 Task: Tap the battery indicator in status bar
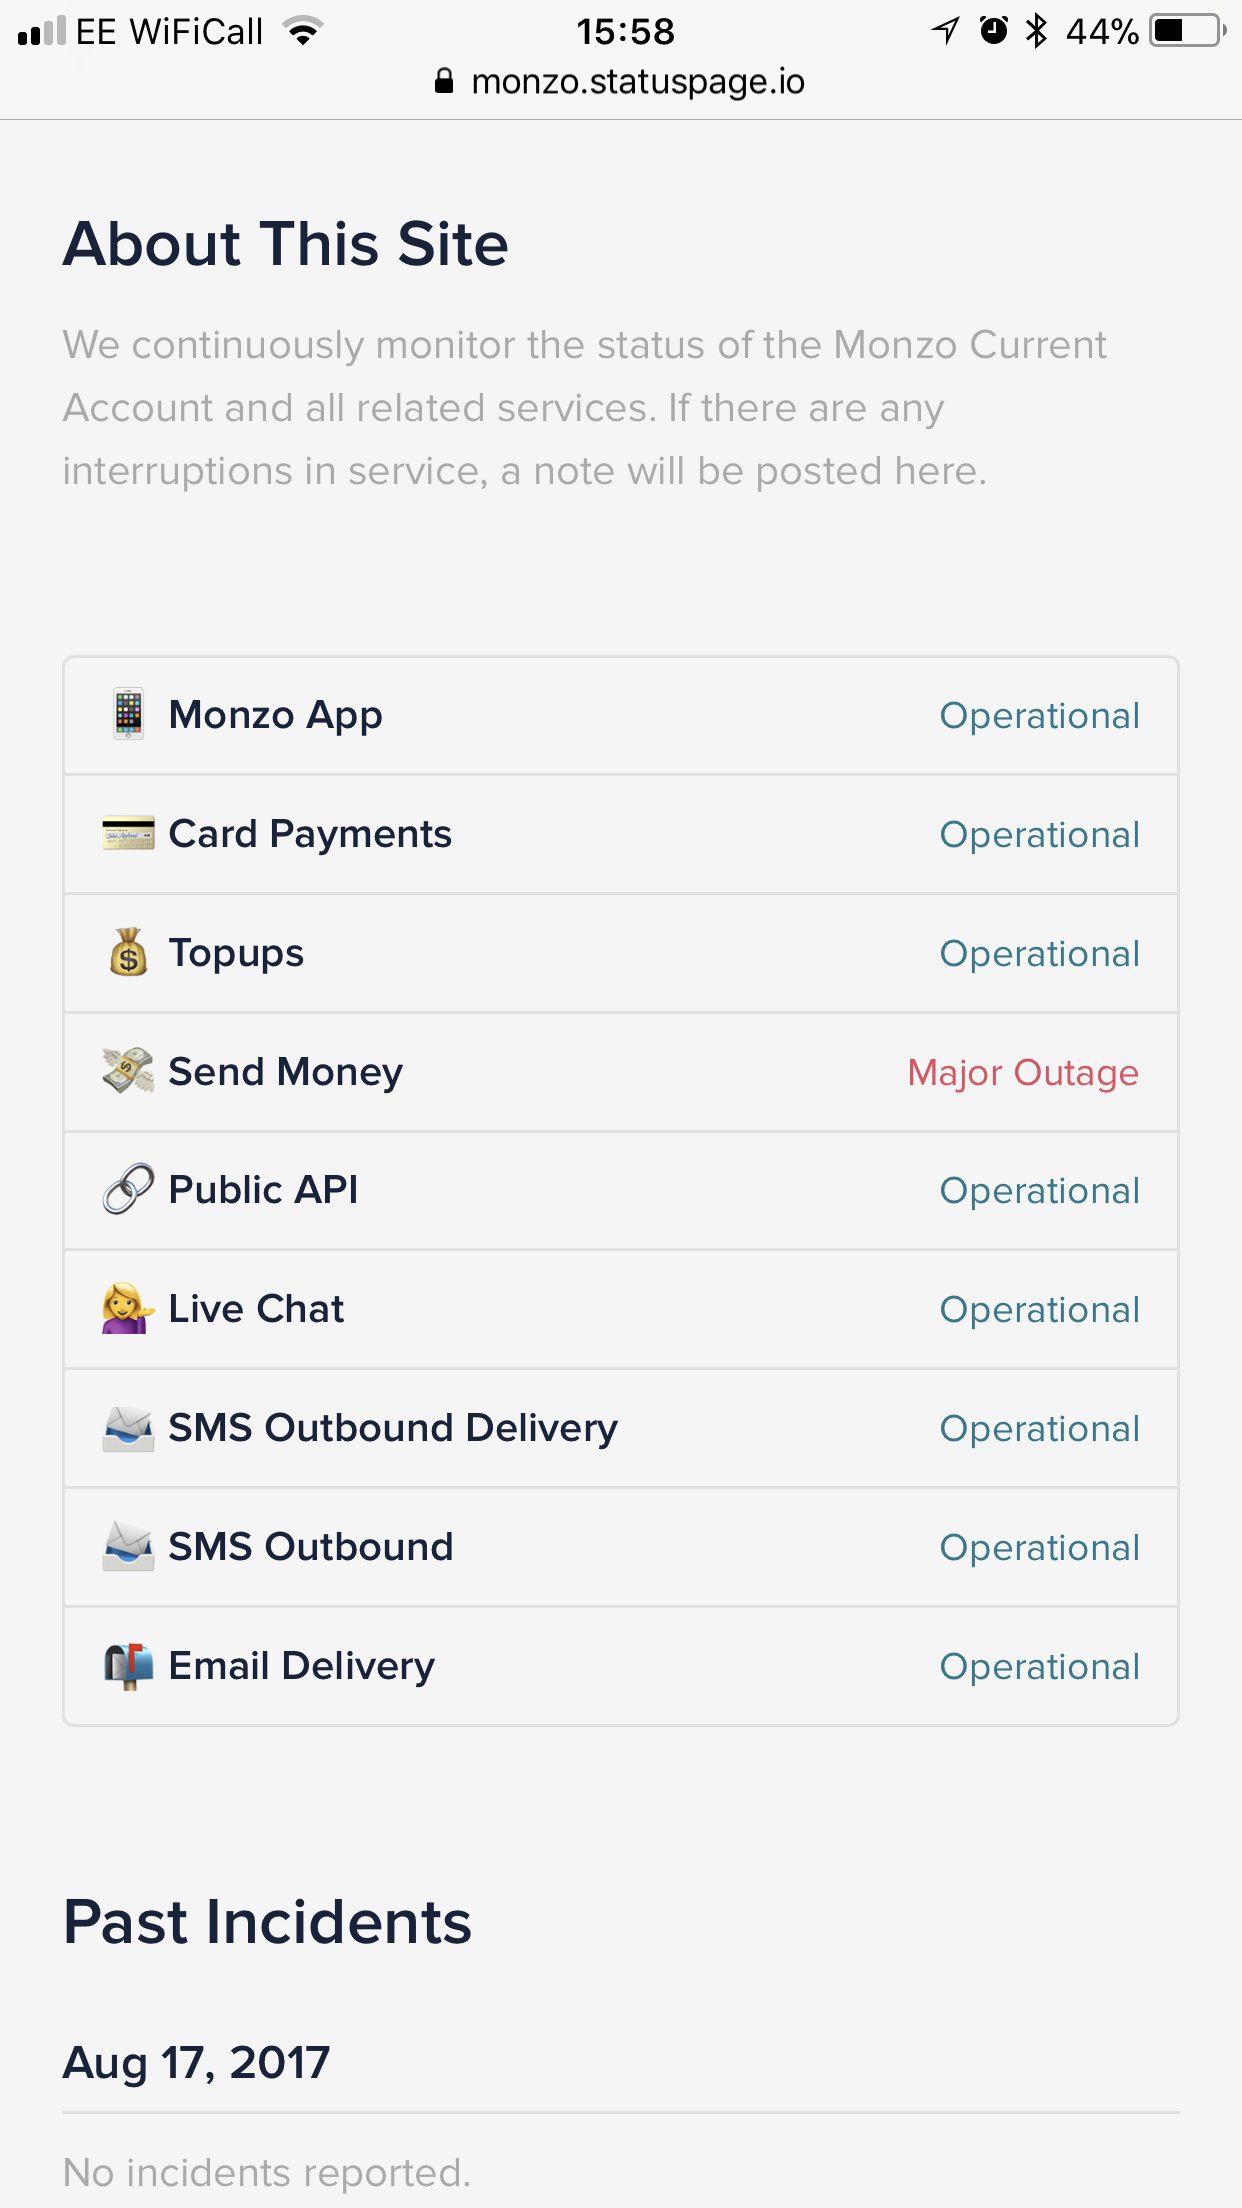[x=1187, y=31]
